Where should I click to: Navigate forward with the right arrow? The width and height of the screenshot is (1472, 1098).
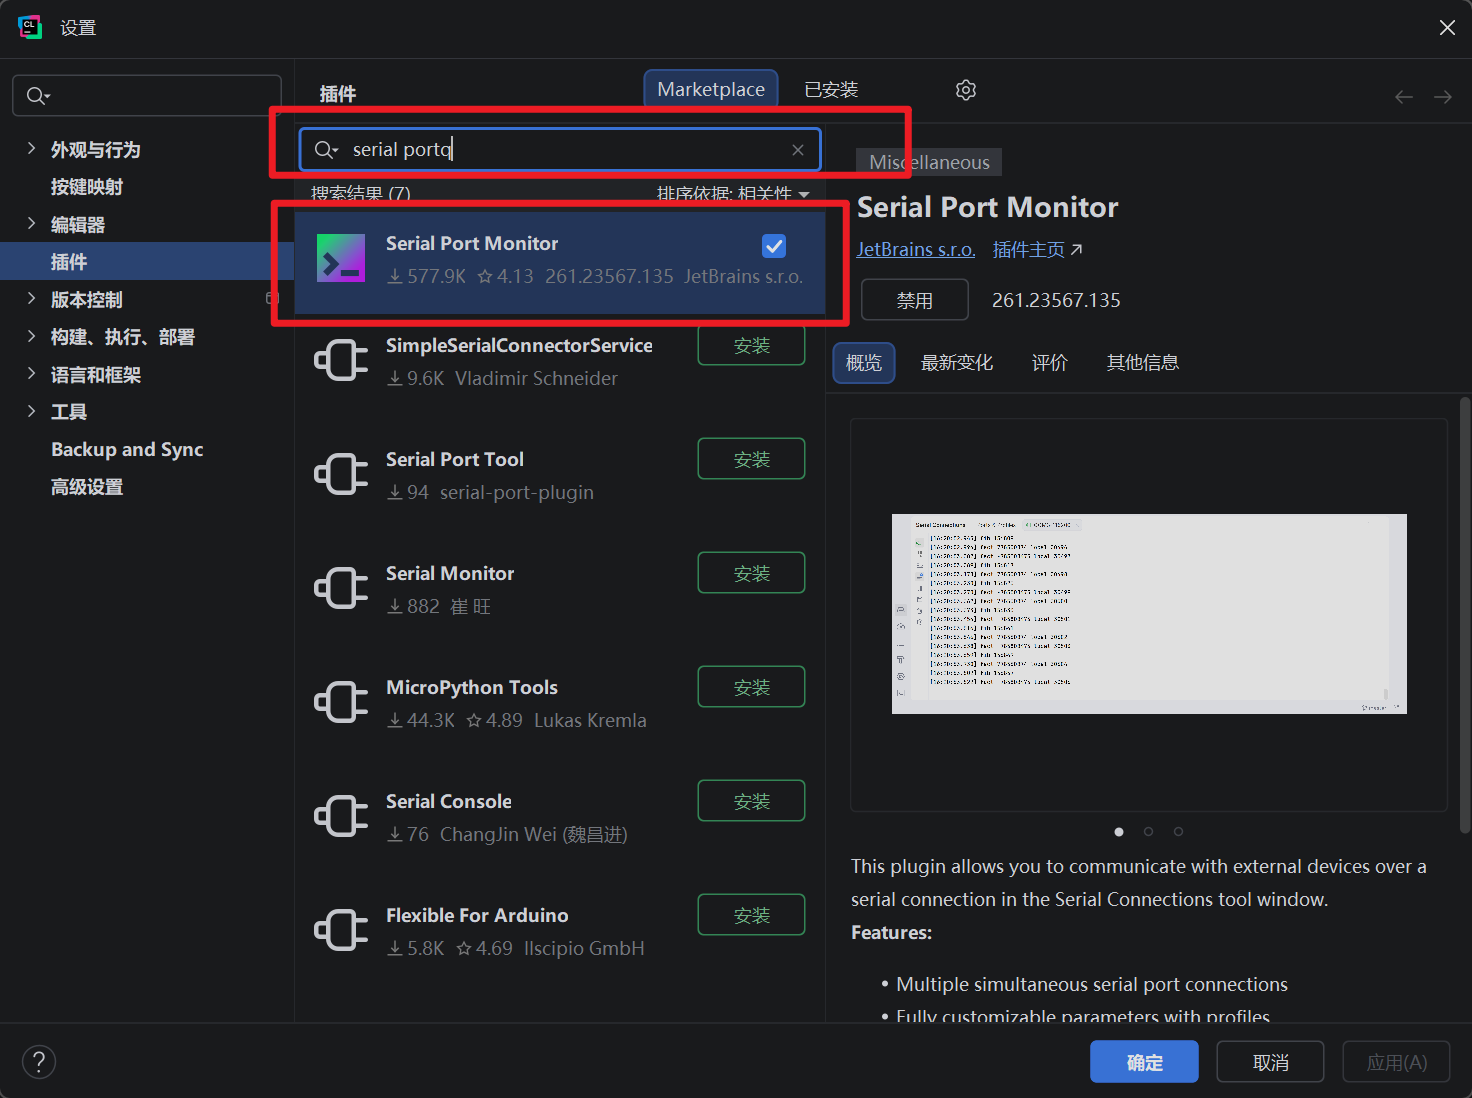coord(1443,97)
